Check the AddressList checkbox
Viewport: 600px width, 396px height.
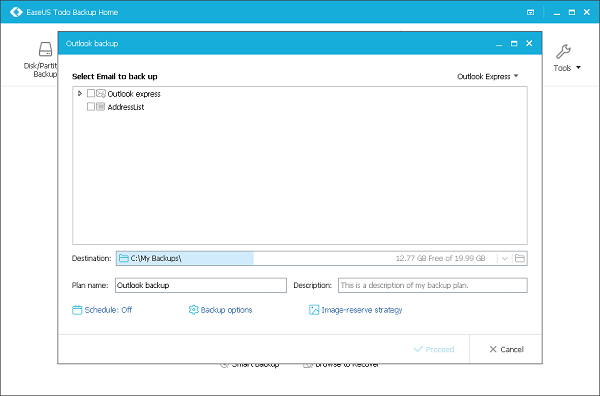(91, 107)
